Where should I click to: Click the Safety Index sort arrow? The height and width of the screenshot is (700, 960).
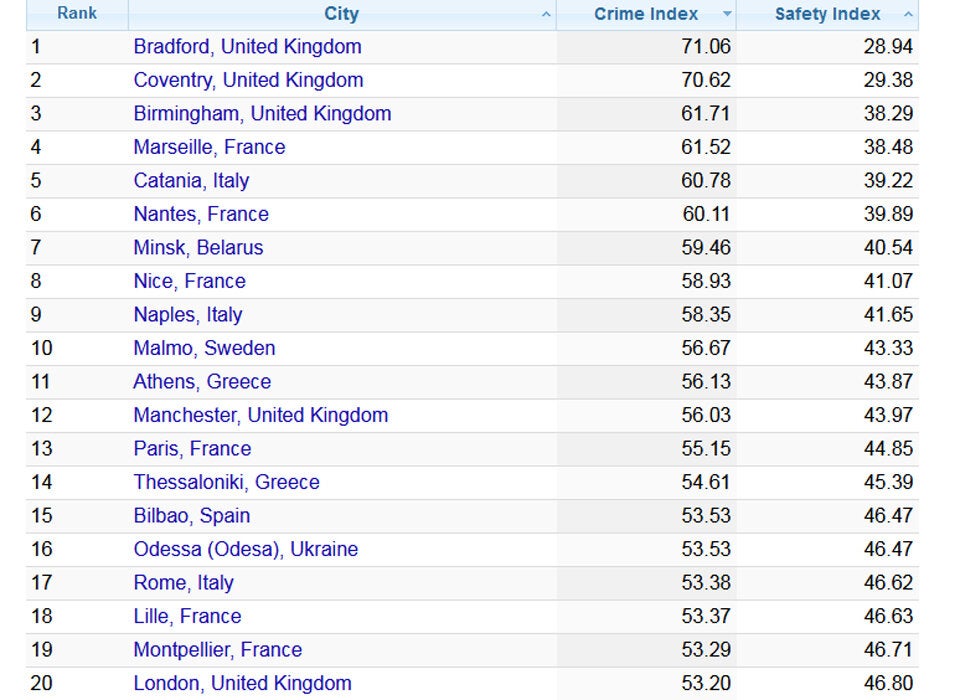coord(908,15)
